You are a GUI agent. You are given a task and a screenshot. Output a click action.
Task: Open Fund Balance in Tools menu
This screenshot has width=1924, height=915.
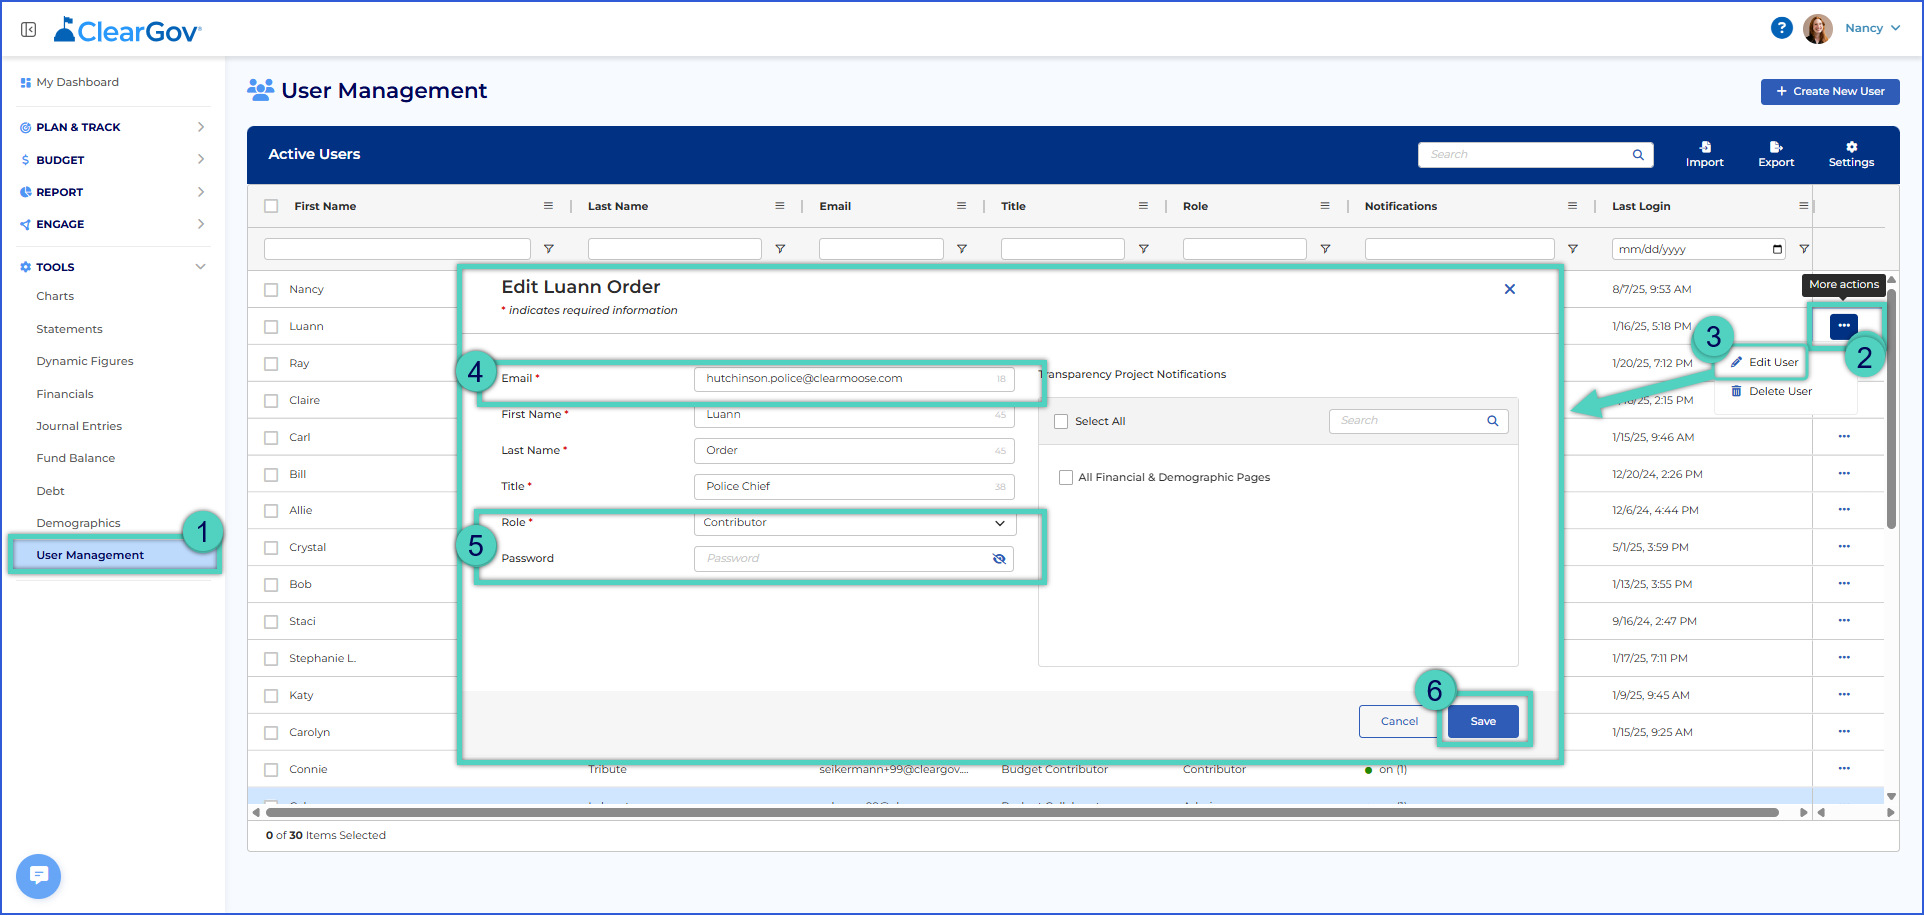tap(76, 458)
